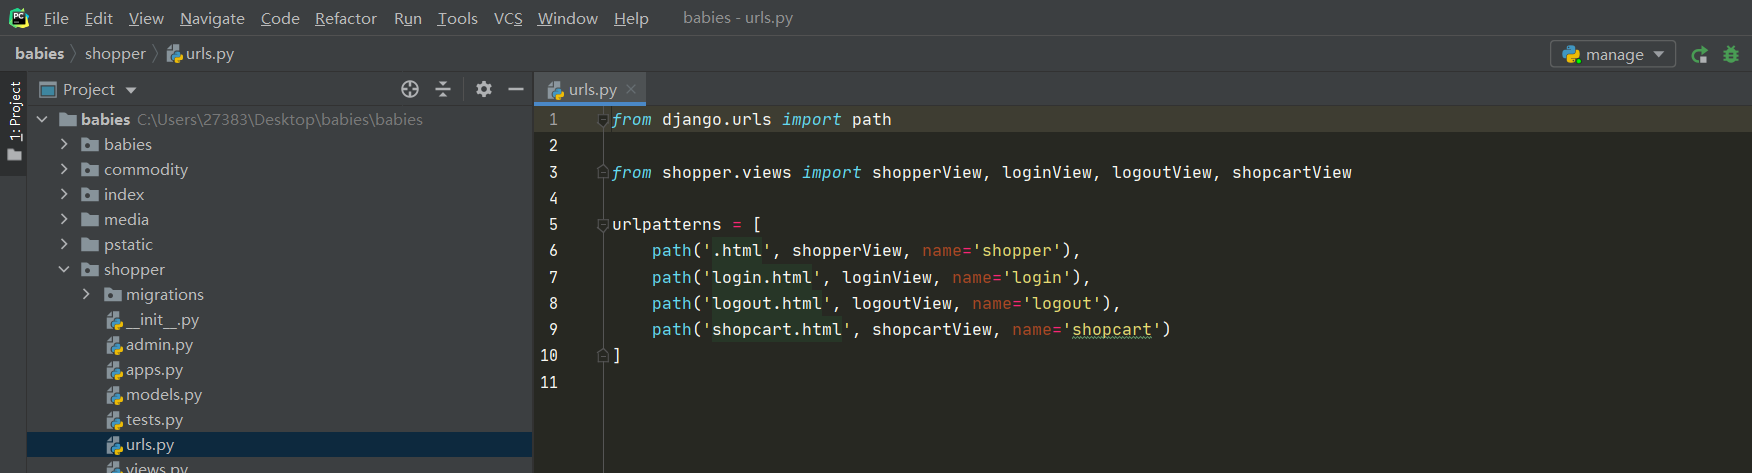
Task: Expand the commodity folder
Action: pos(64,169)
